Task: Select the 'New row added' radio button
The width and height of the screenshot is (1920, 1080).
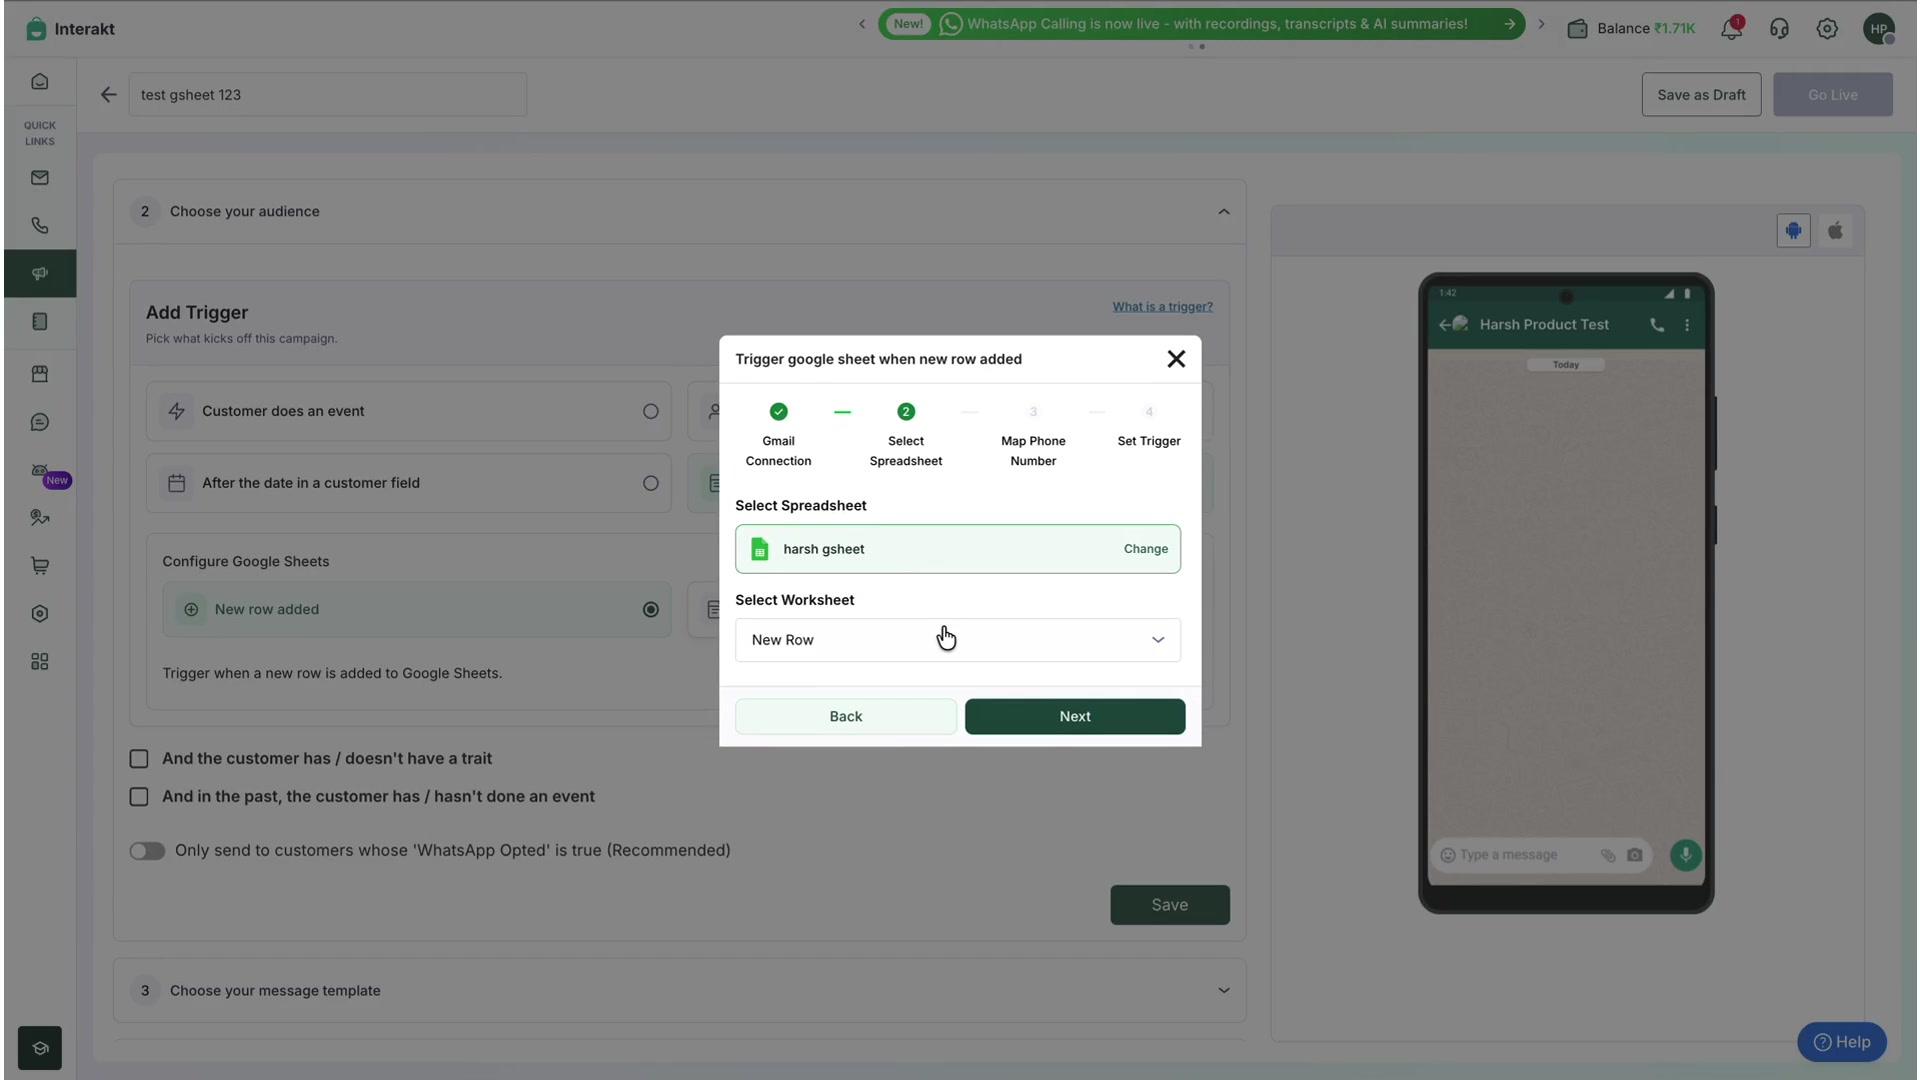Action: [x=651, y=610]
